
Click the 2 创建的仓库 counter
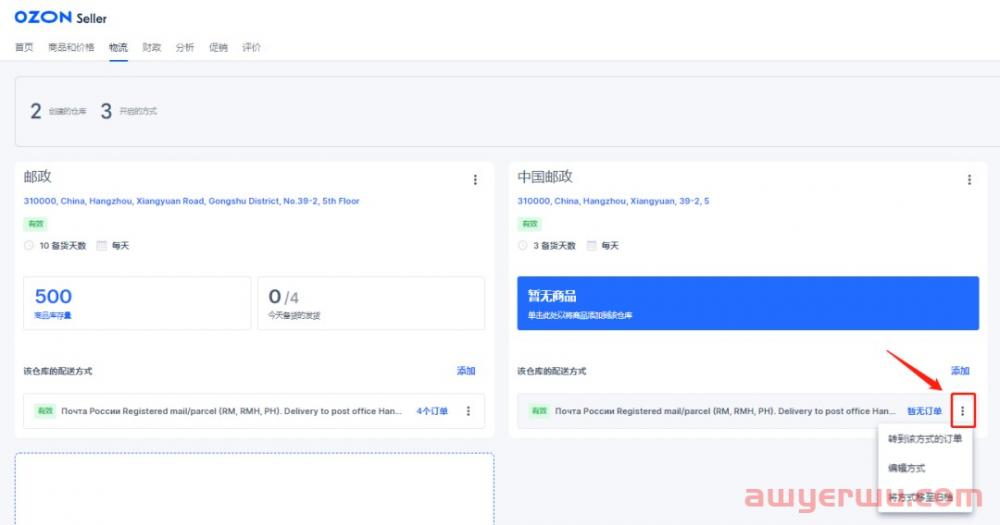click(x=58, y=112)
